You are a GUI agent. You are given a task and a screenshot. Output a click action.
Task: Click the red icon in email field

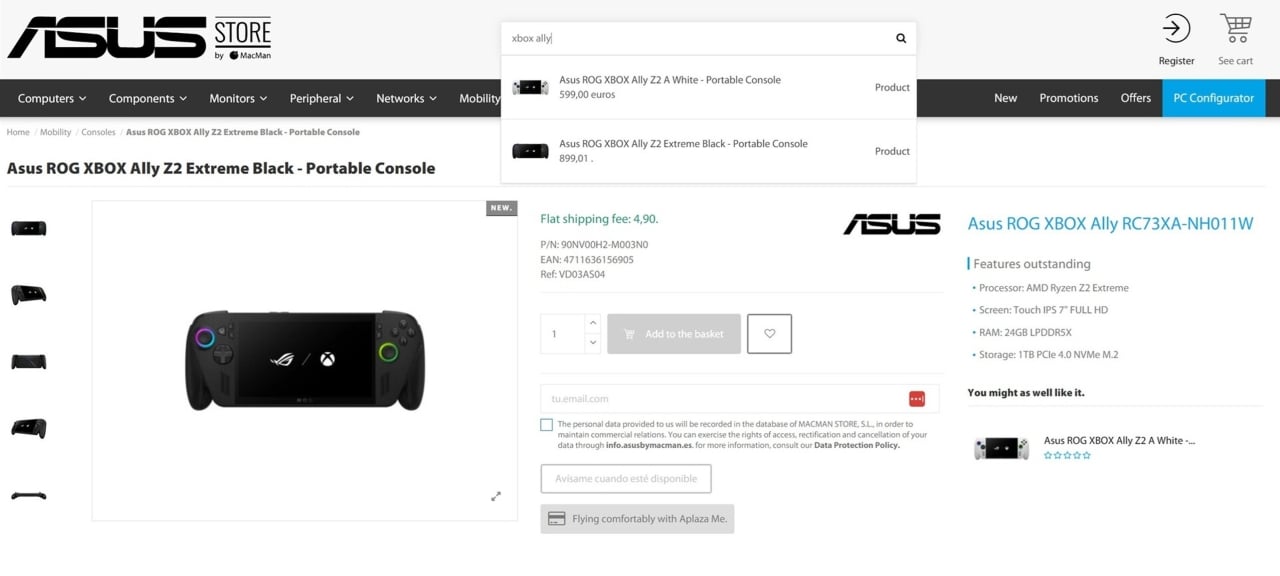[917, 399]
